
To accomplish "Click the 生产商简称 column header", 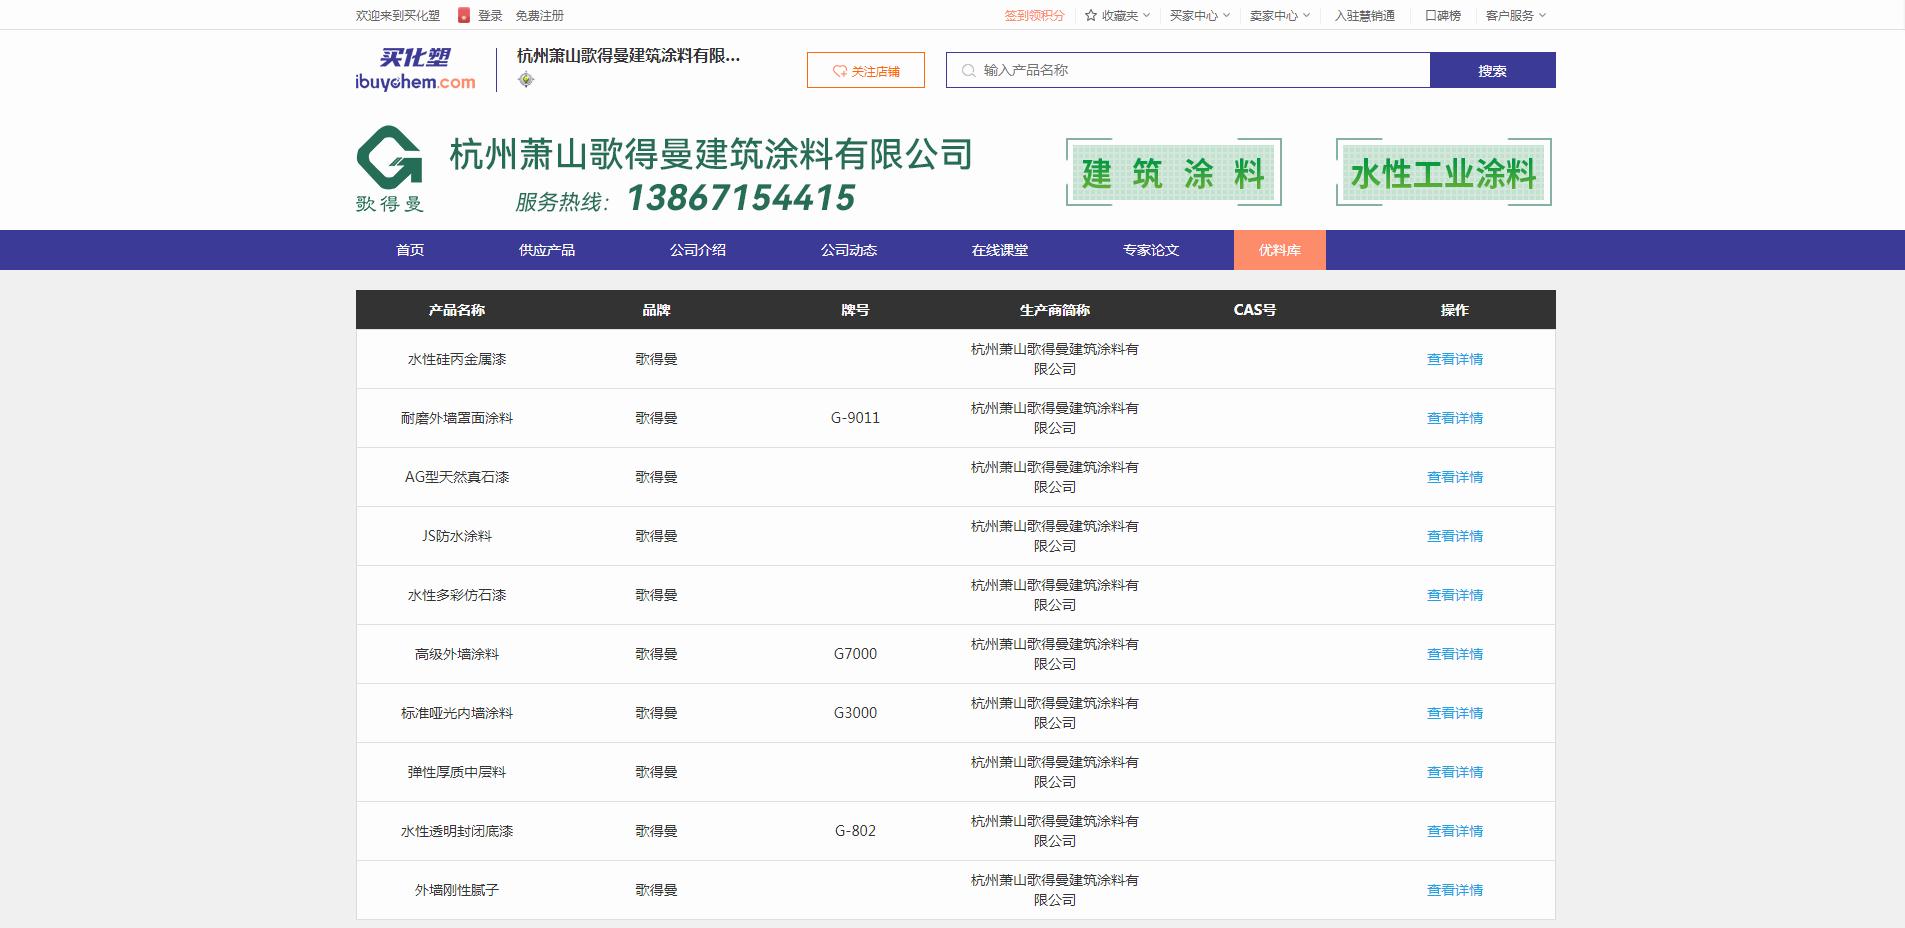I will pos(1055,310).
